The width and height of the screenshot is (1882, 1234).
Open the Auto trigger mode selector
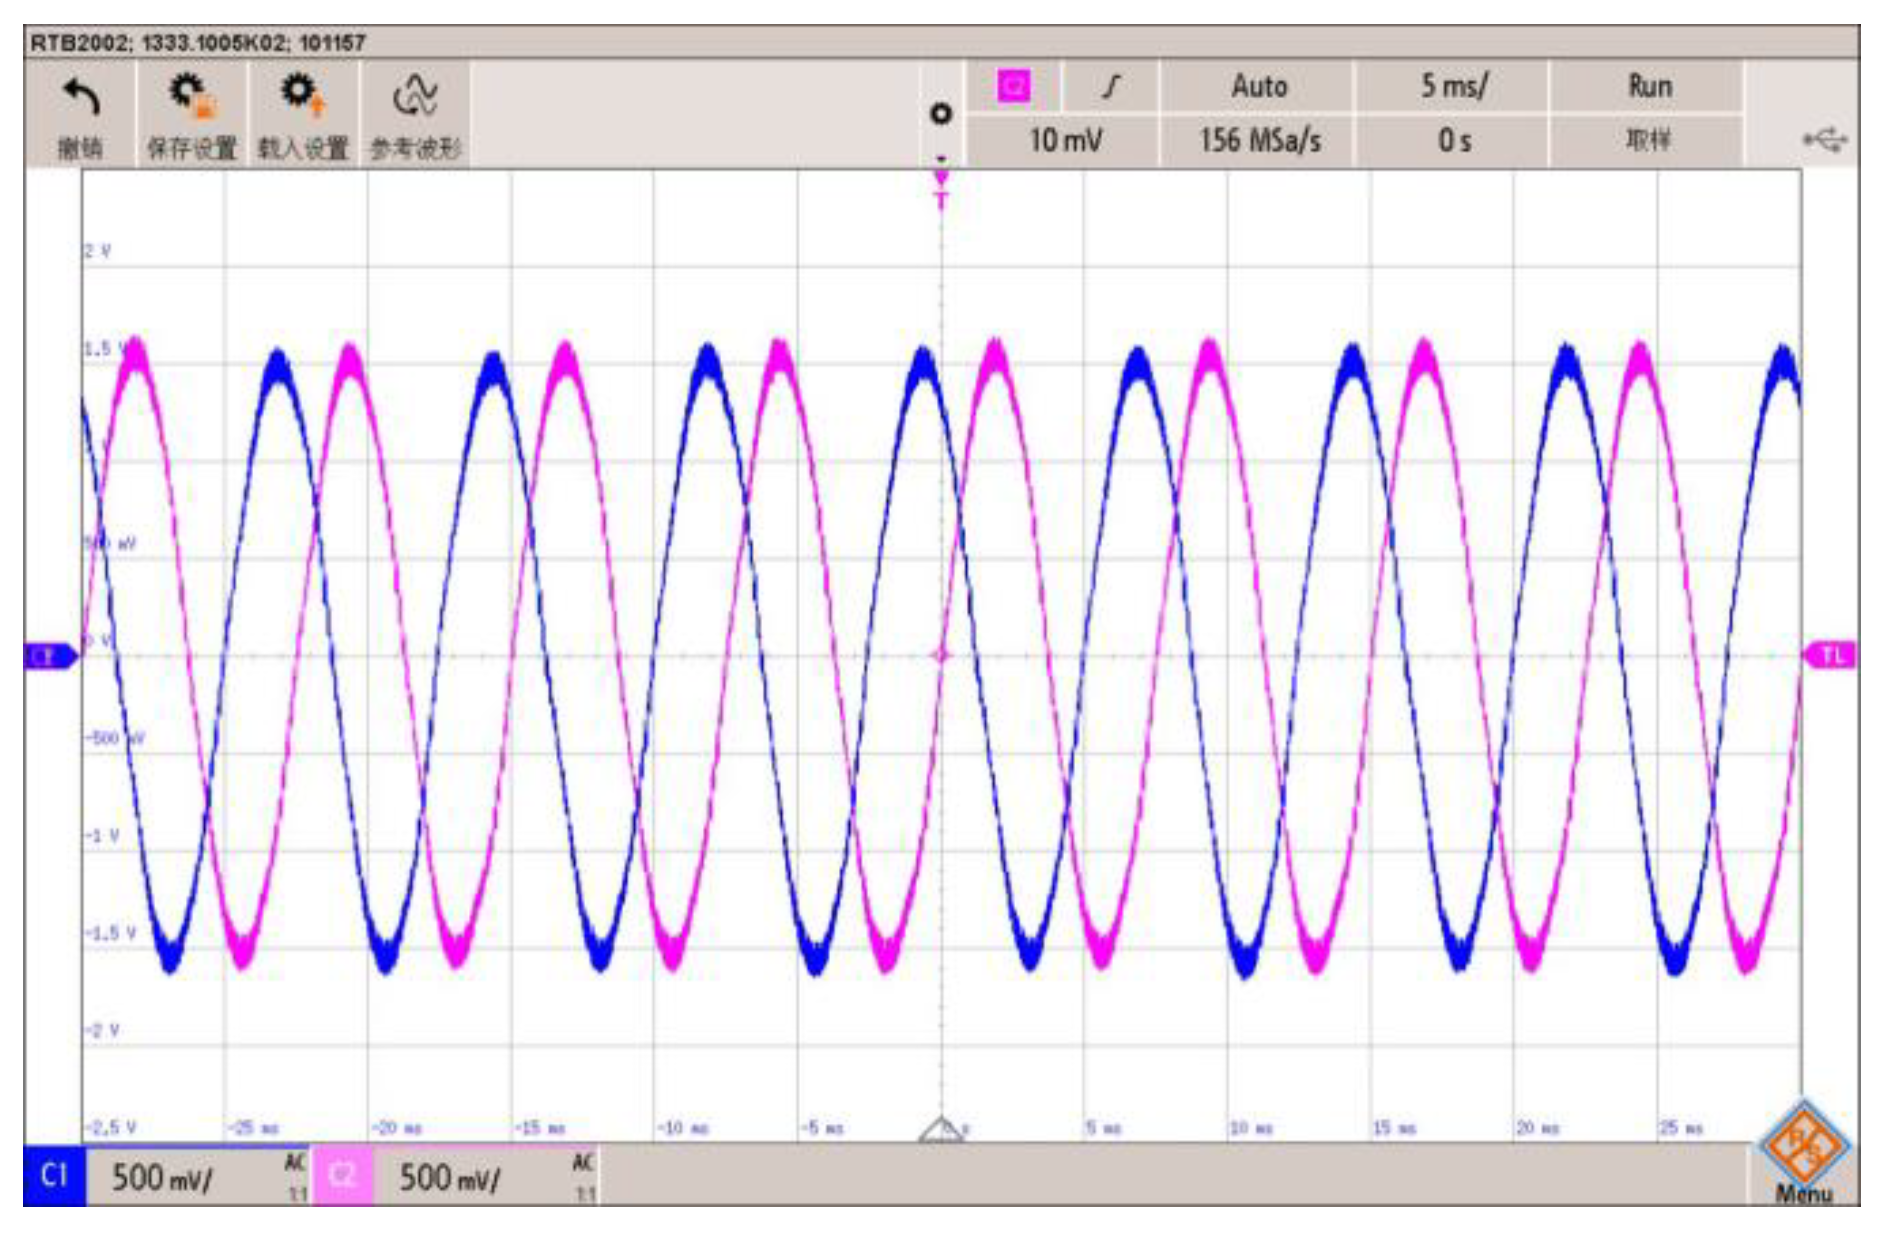pos(1257,87)
